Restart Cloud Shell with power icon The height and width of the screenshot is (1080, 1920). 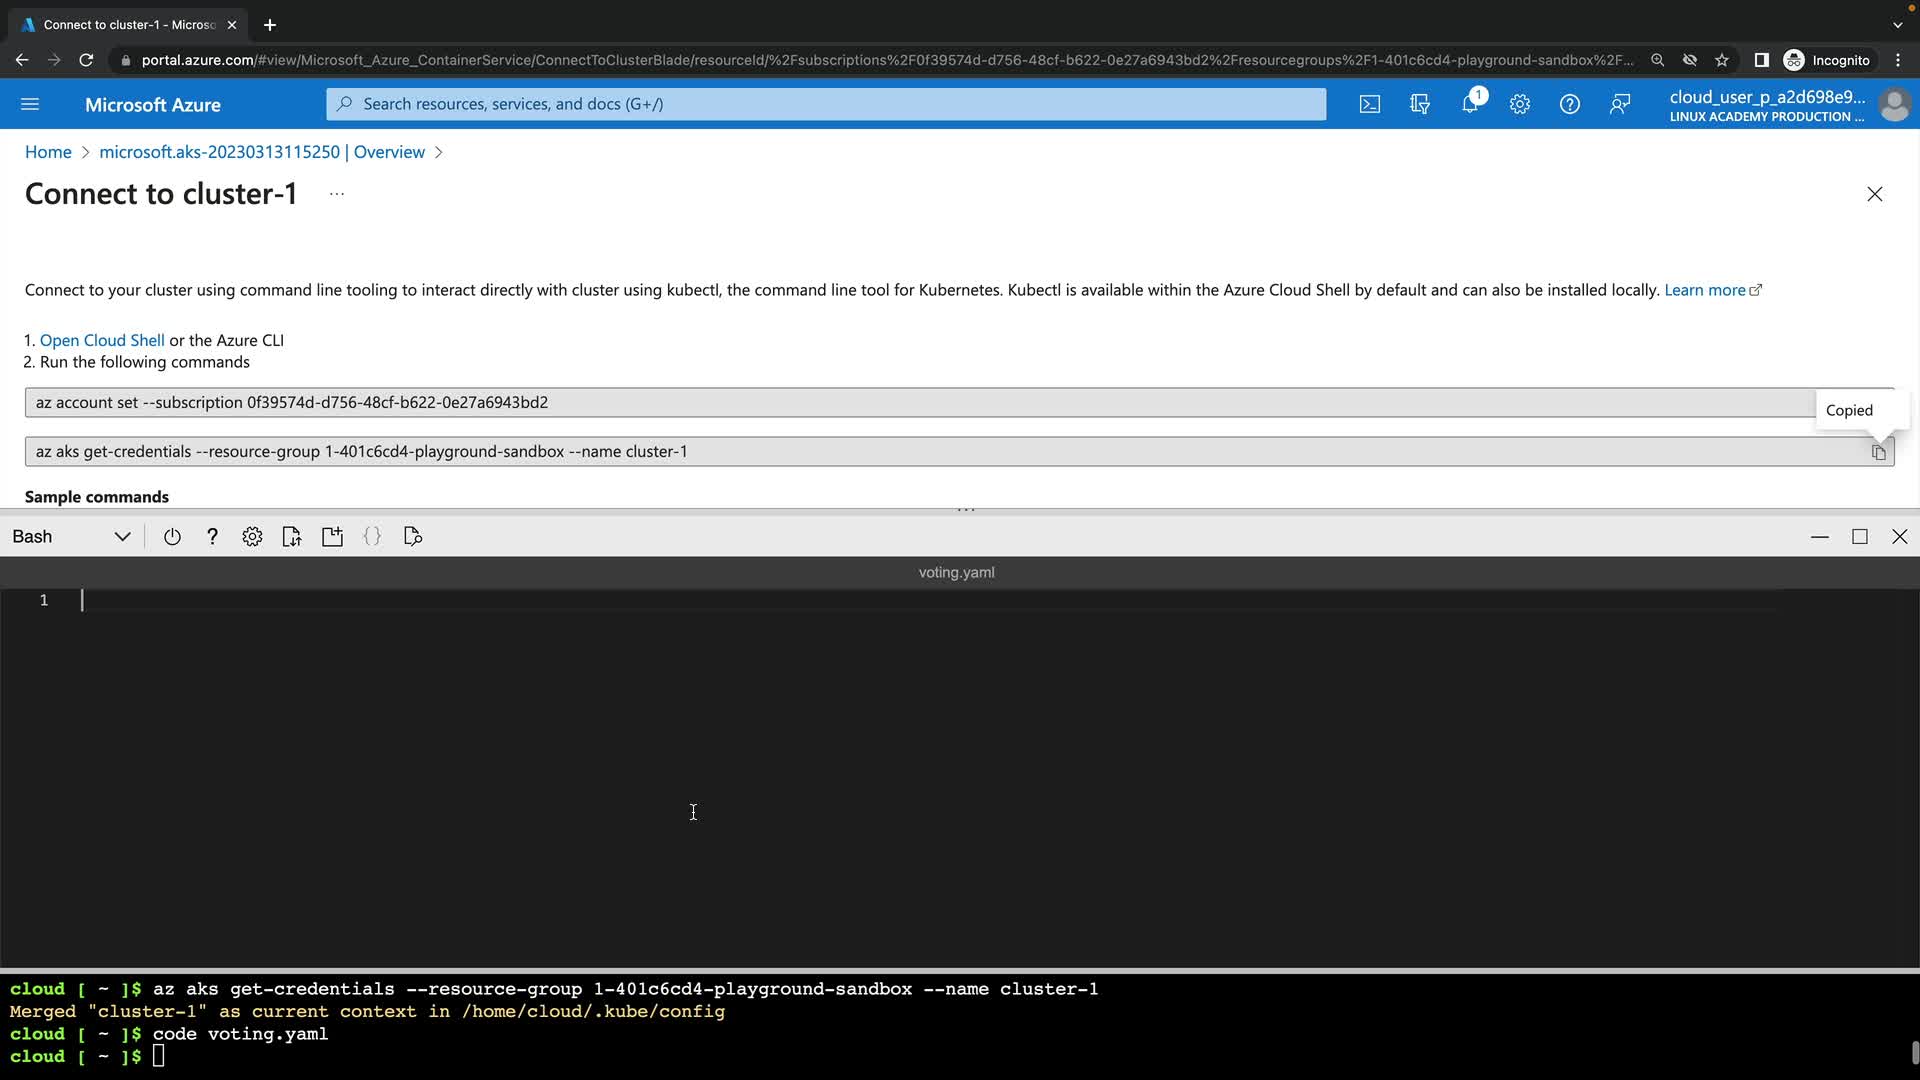pos(172,537)
